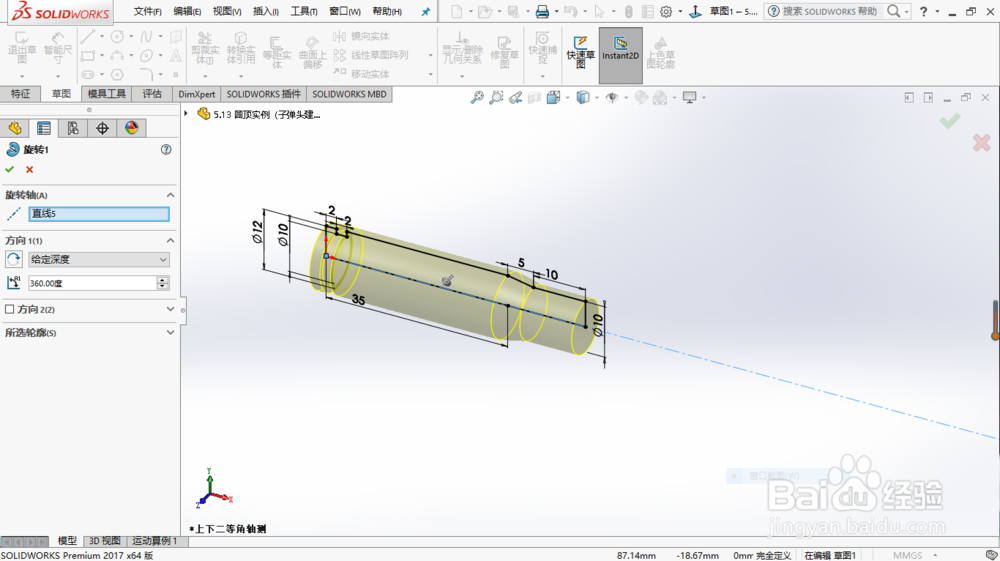
Task: Increase angle with the spinner up arrow
Action: (x=163, y=279)
